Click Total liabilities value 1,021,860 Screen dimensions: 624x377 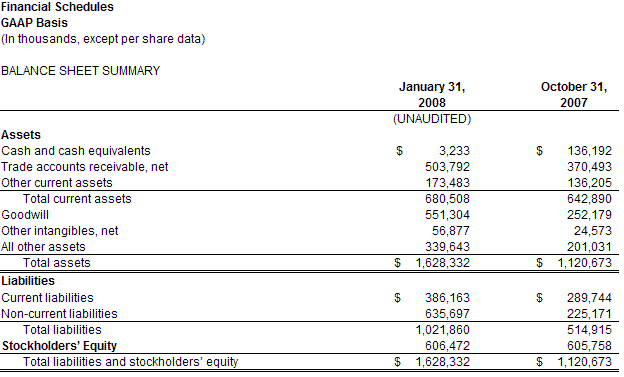click(443, 330)
